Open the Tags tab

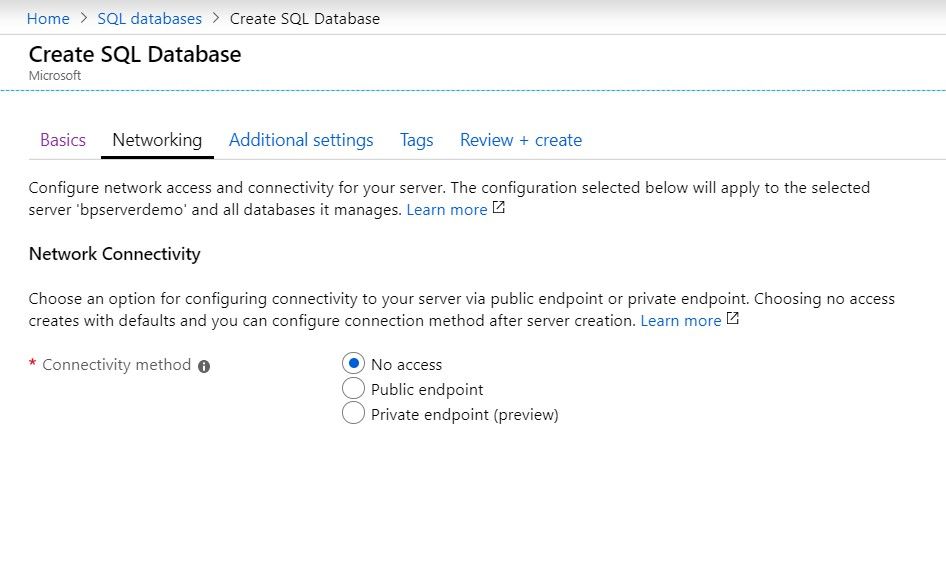(x=416, y=140)
